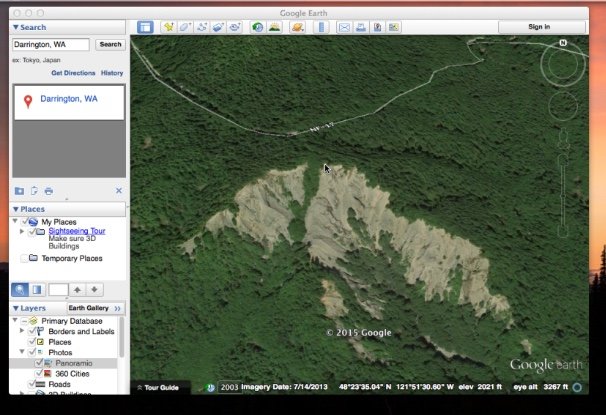Move item down with the down arrow

(94, 289)
